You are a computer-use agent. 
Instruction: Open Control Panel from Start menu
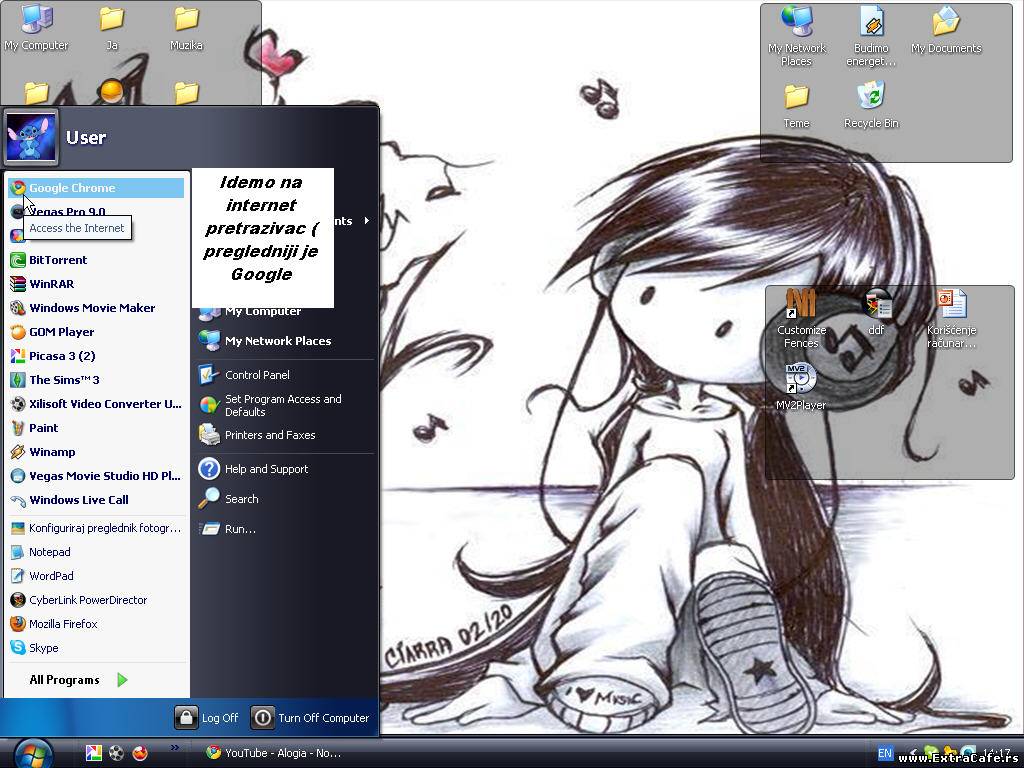(257, 375)
